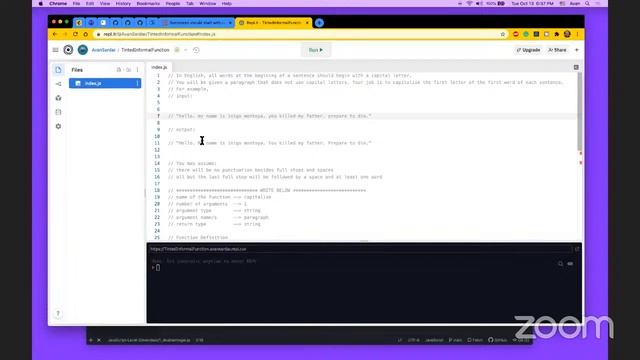Click the Spotlight search icon in menu bar
Screen dimensions: 640x360
click(587, 3)
